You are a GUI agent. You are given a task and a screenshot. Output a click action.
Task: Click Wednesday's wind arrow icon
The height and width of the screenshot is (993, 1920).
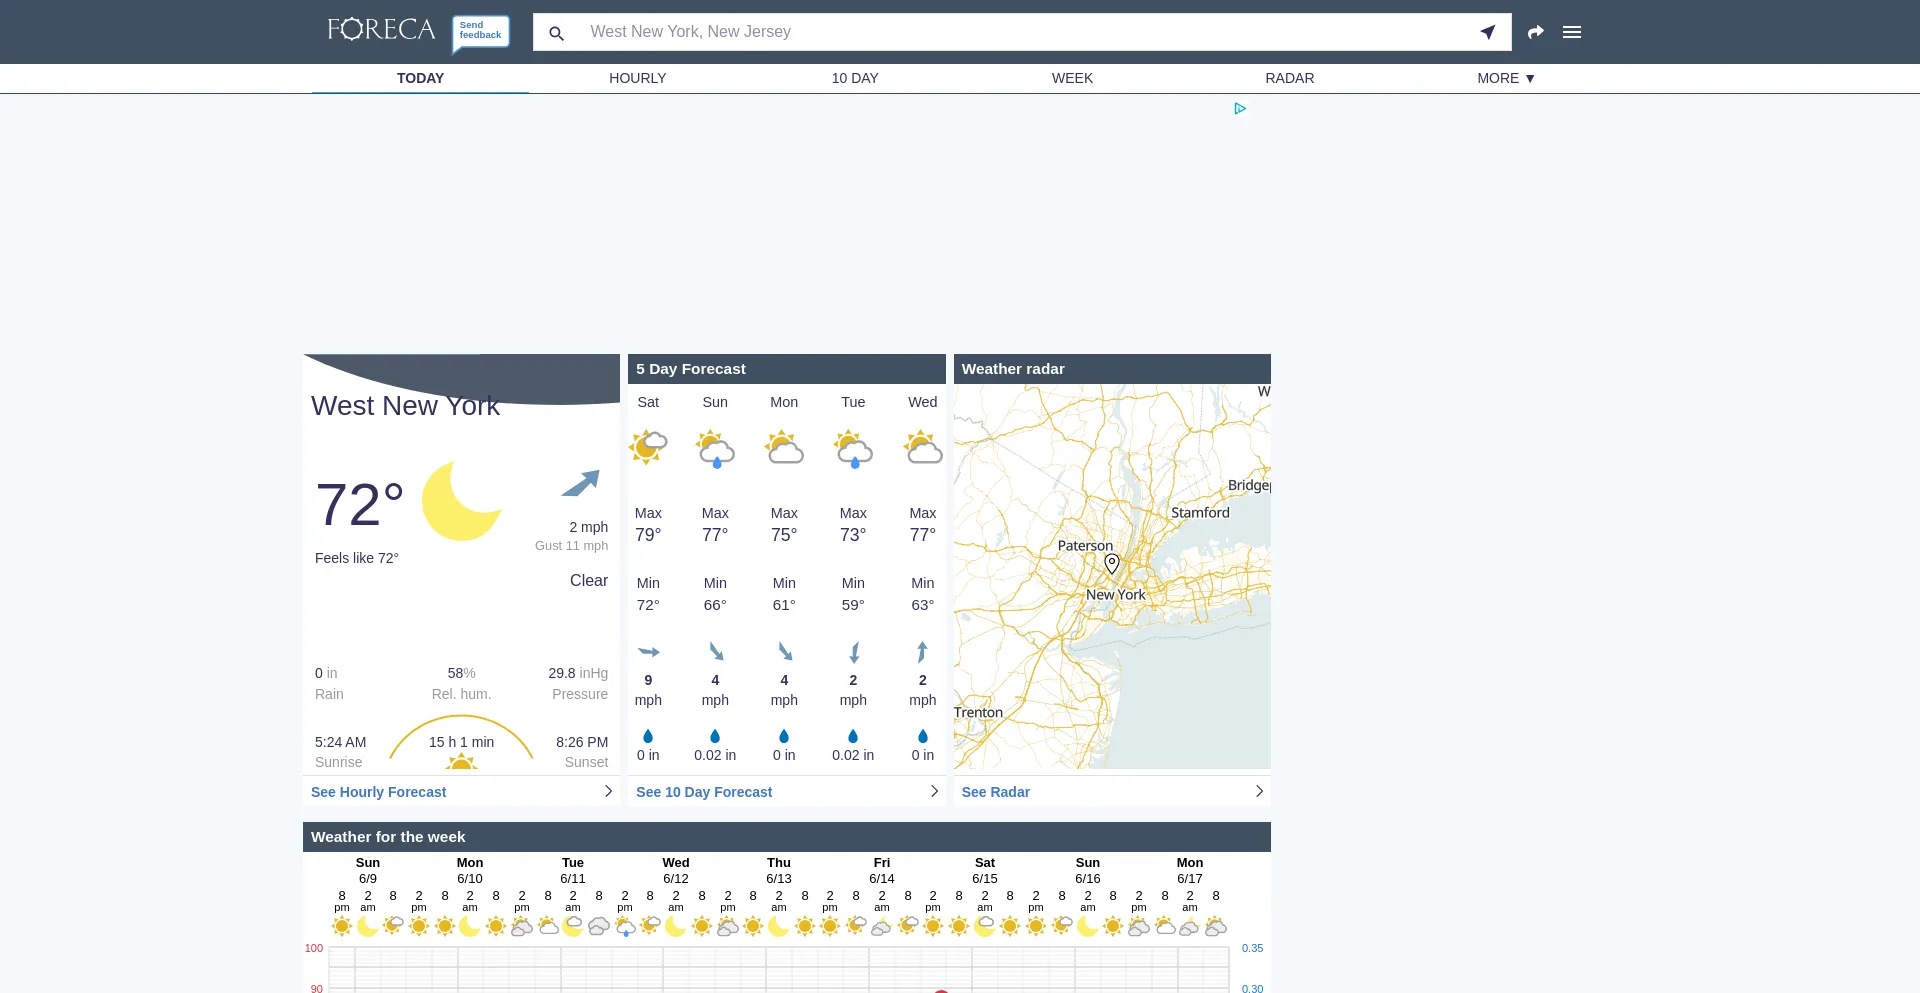tap(922, 652)
